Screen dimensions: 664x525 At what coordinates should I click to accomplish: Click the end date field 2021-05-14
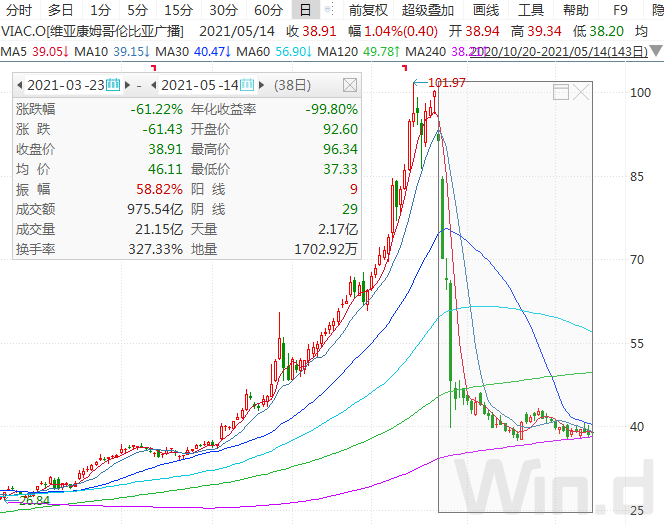tap(199, 85)
